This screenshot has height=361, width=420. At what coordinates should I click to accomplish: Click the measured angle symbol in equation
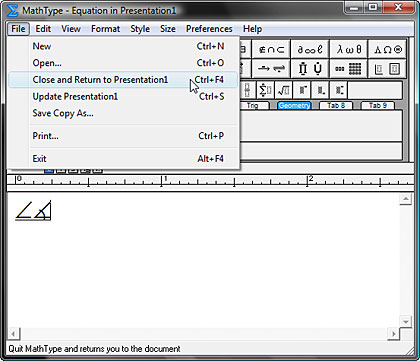[x=43, y=210]
